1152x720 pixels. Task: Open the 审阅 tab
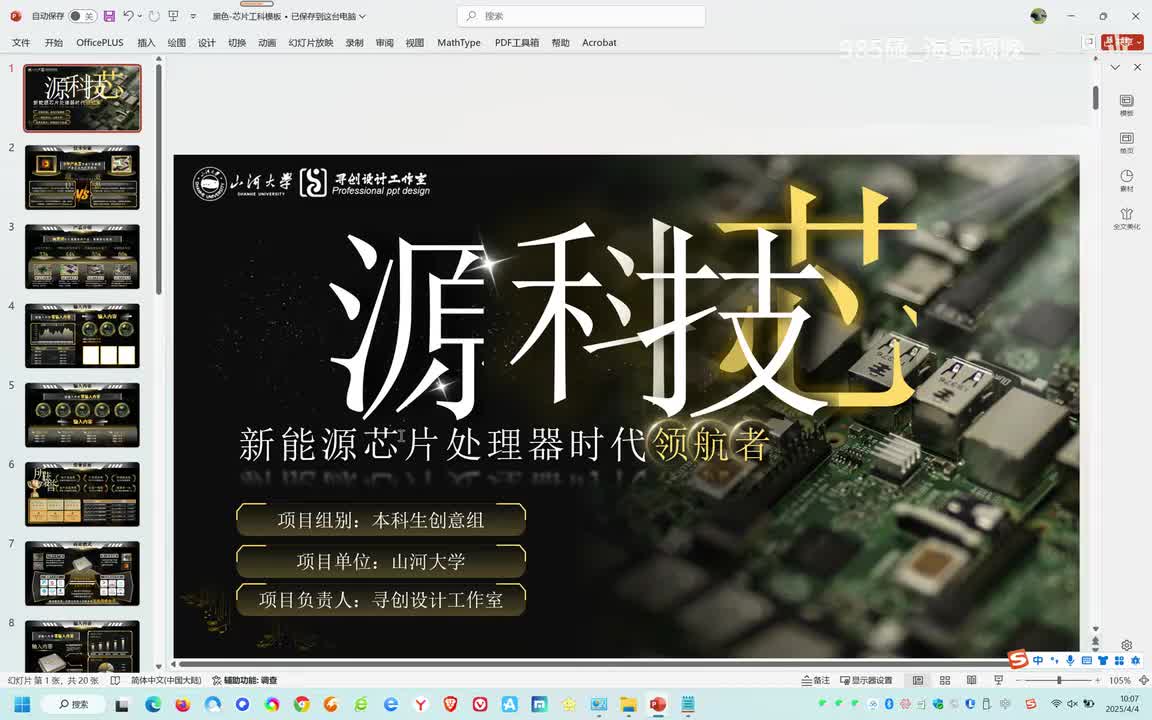[x=384, y=43]
